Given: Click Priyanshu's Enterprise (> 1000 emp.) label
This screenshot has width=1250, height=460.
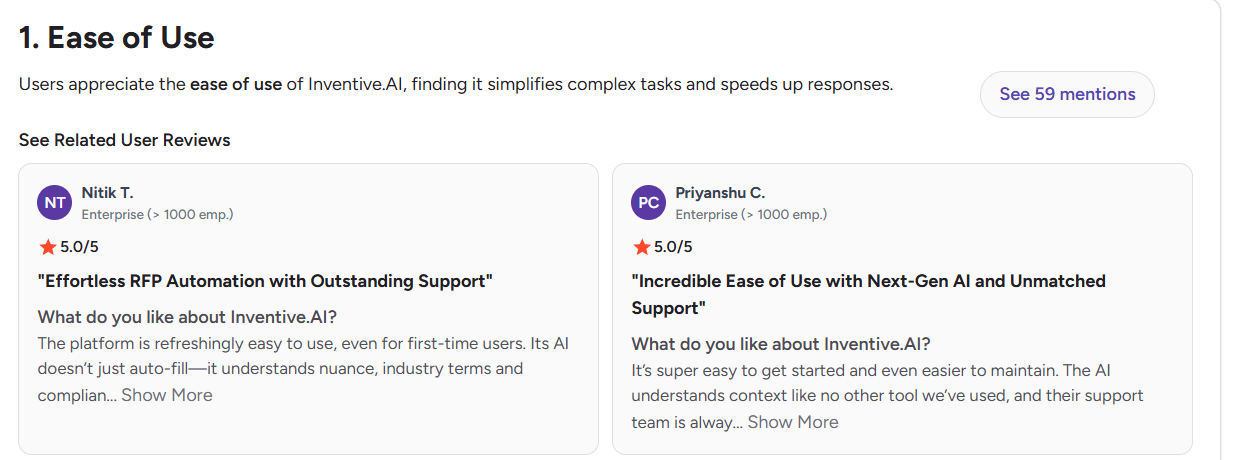Looking at the screenshot, I should 751,214.
